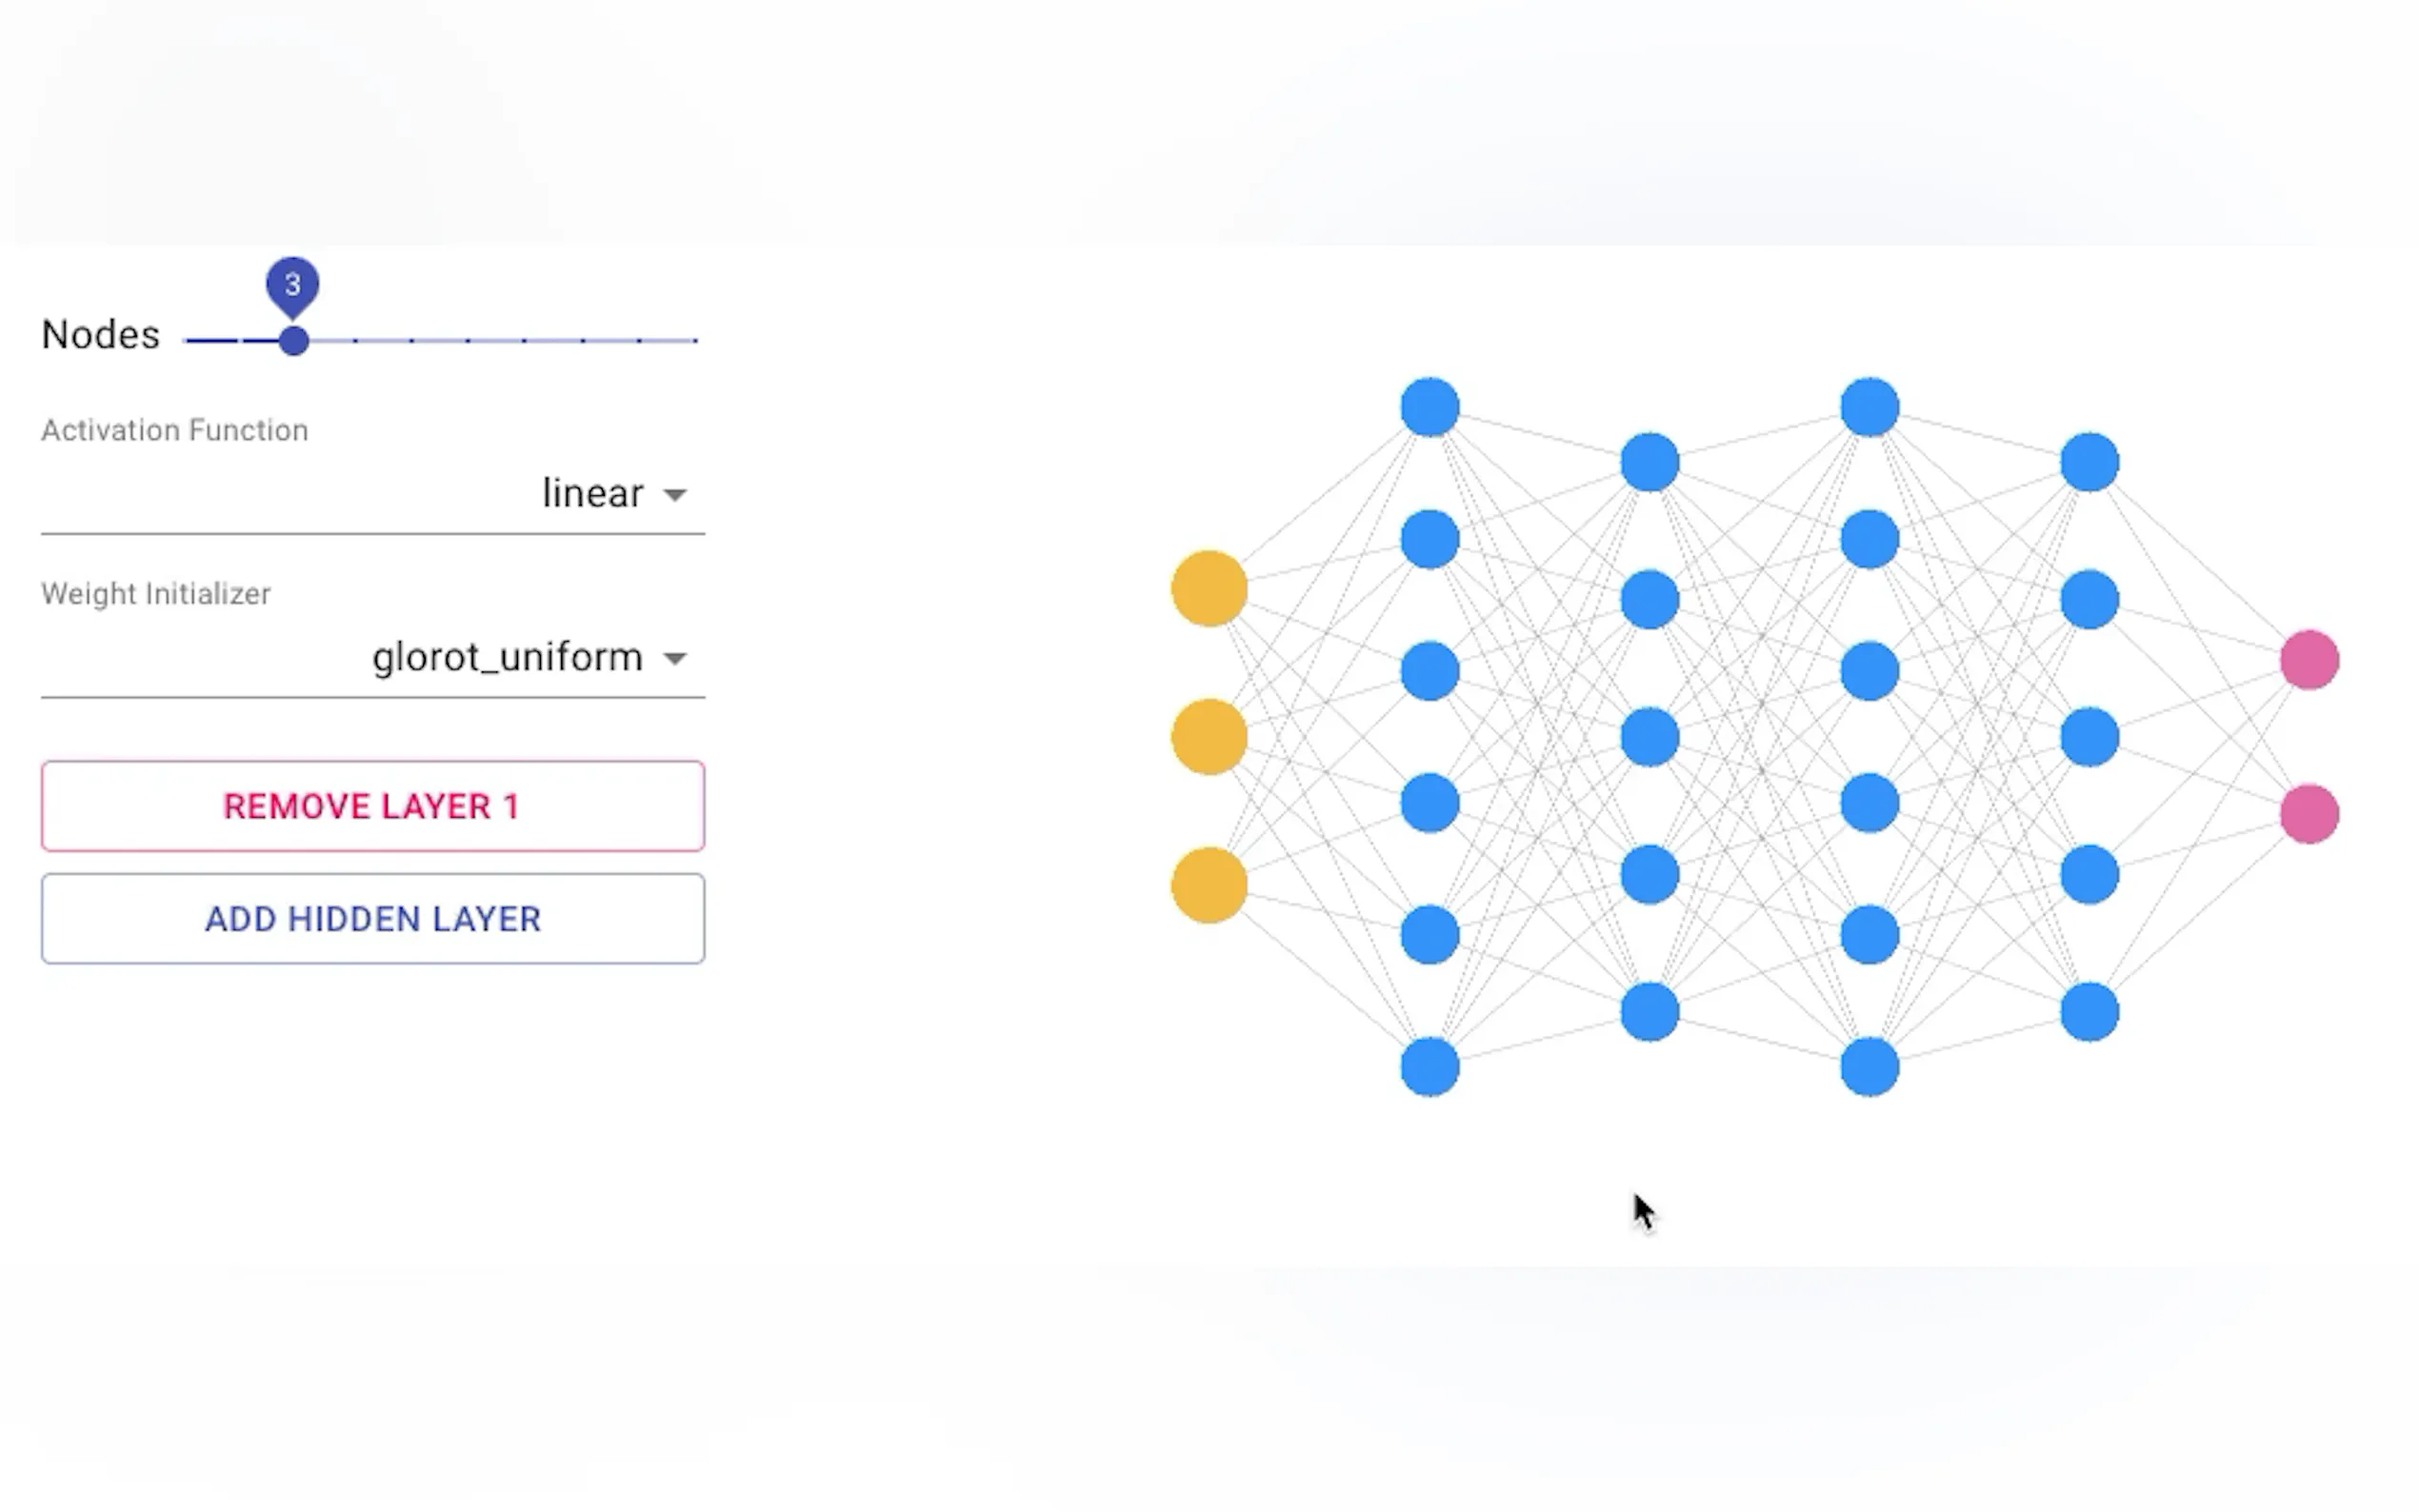Select the upper pink output node
This screenshot has width=2419, height=1512.
click(2309, 660)
